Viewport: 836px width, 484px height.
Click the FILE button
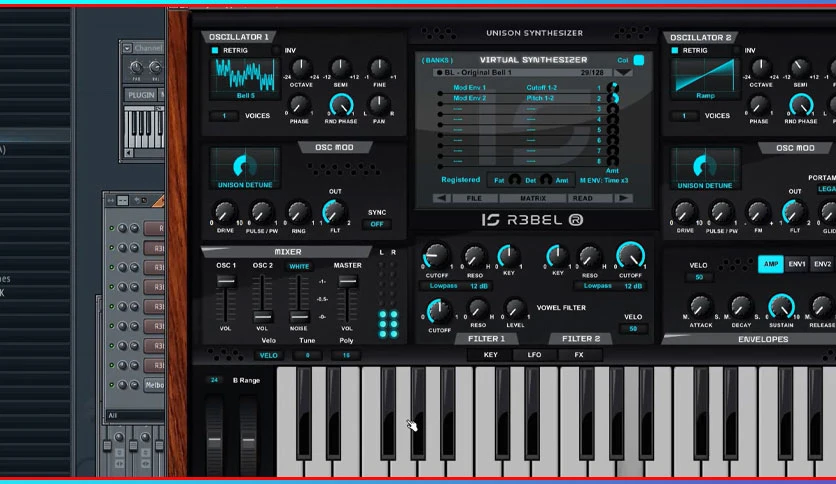474,198
